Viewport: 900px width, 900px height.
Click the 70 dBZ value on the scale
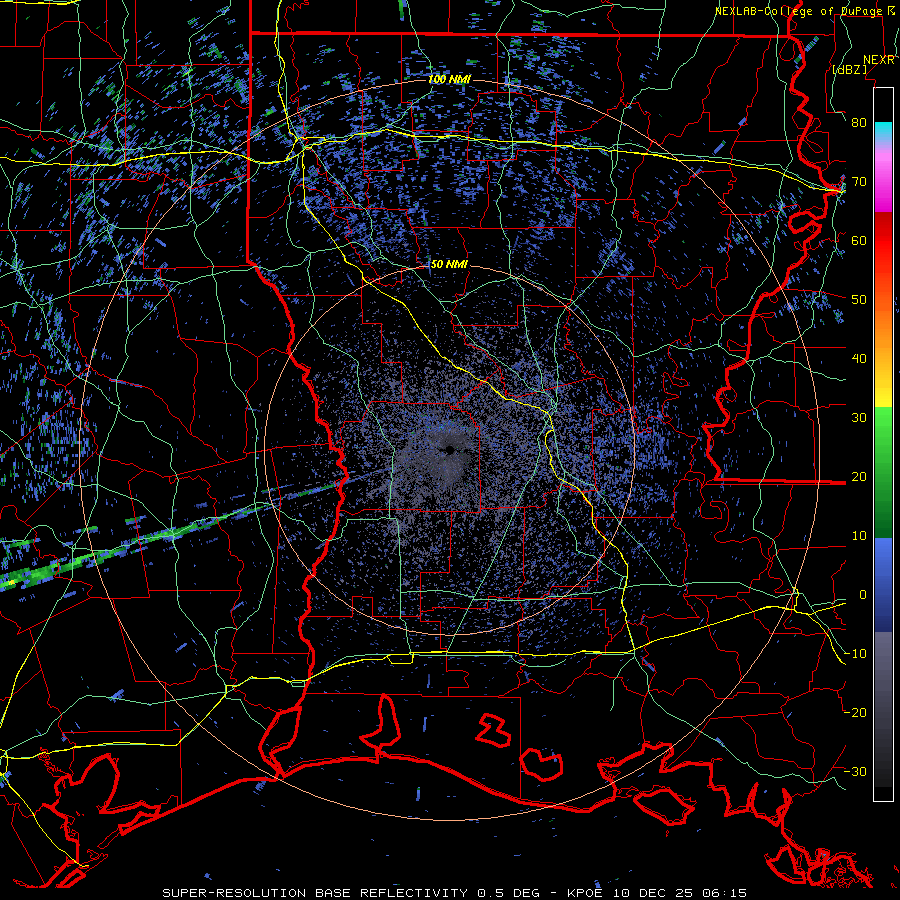coord(859,182)
